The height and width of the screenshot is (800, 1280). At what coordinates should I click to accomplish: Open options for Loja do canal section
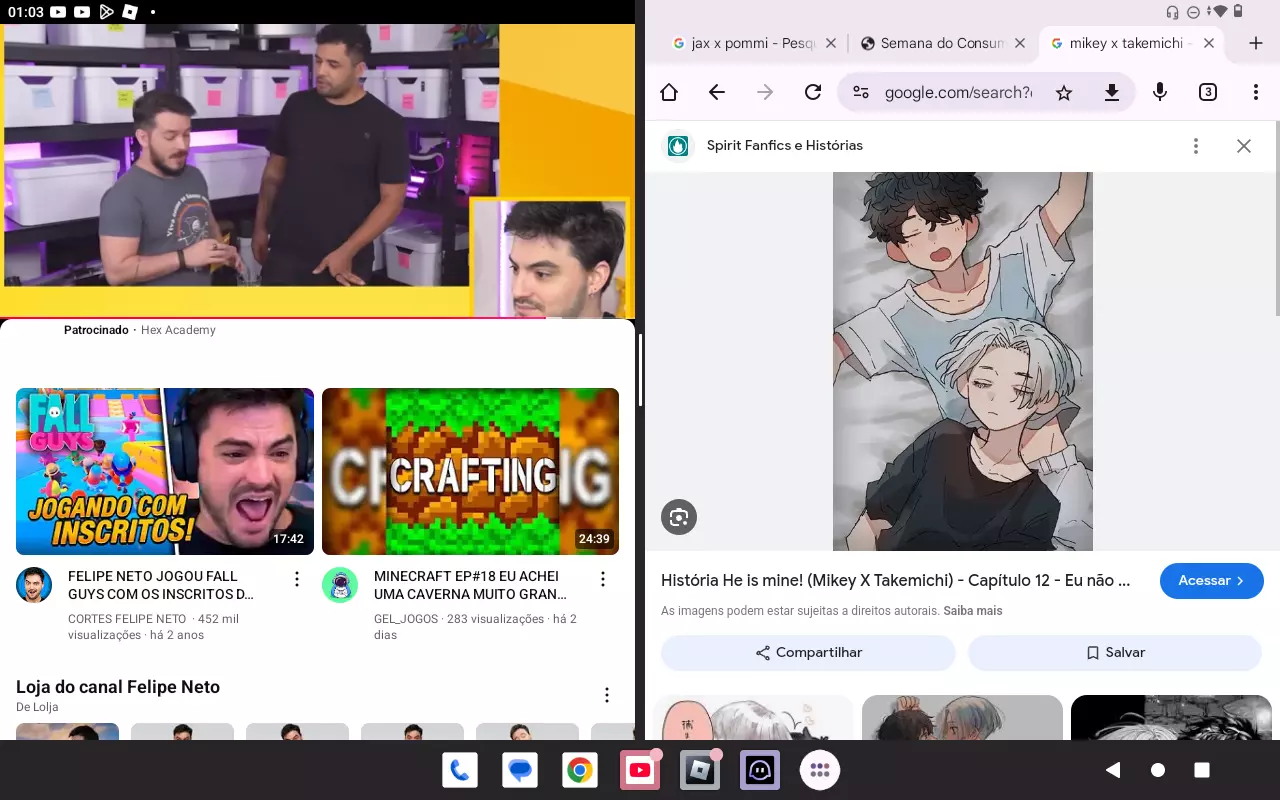click(x=607, y=695)
